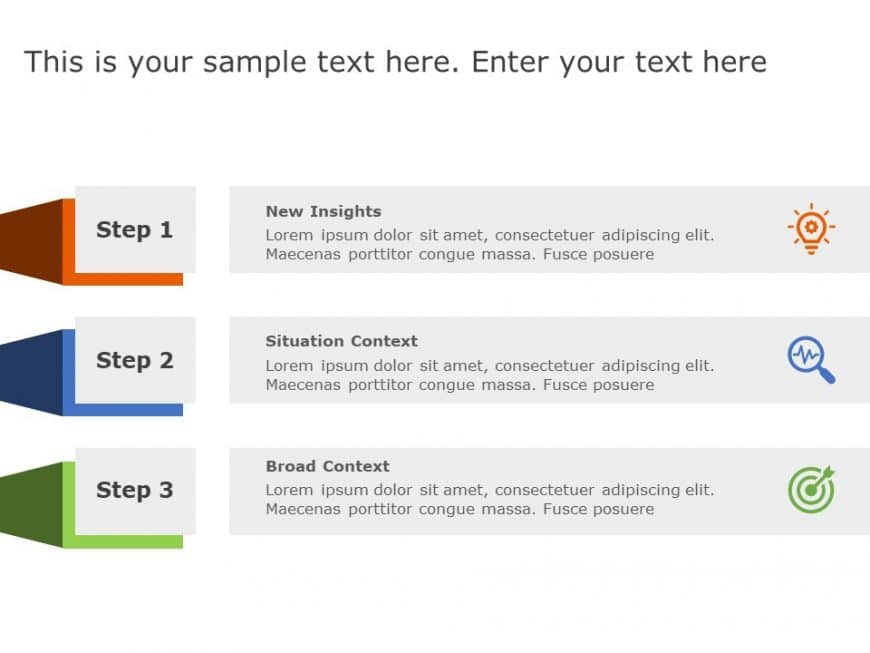Click the Step 3 label box

pyautogui.click(x=135, y=490)
